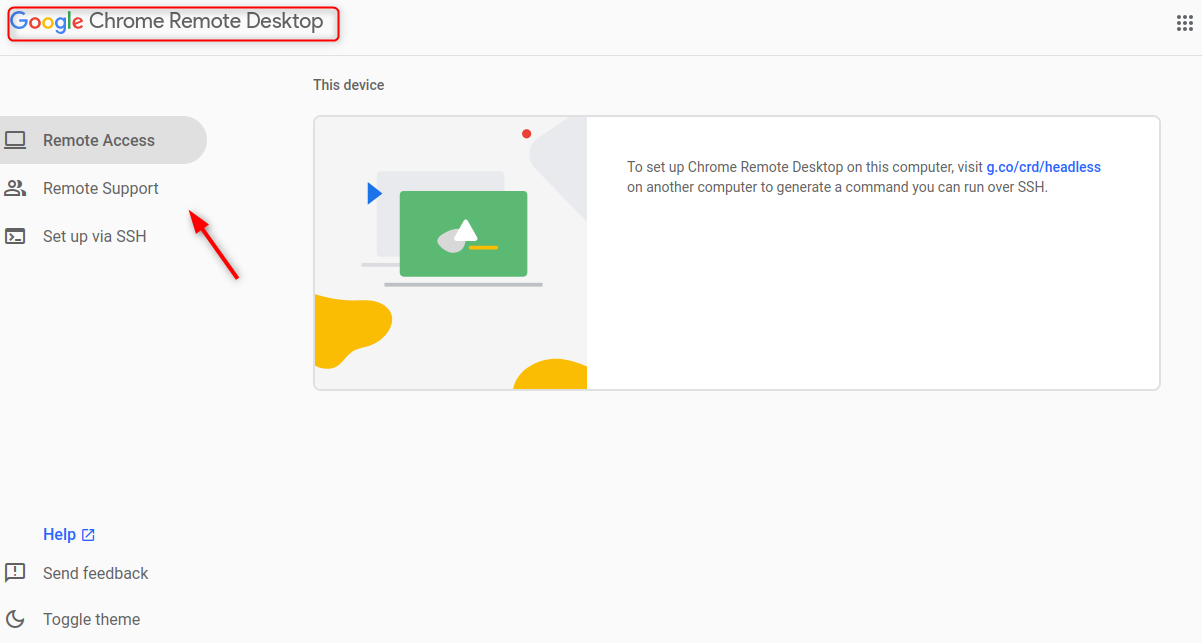Click the green monitor setup illustration

click(x=461, y=233)
